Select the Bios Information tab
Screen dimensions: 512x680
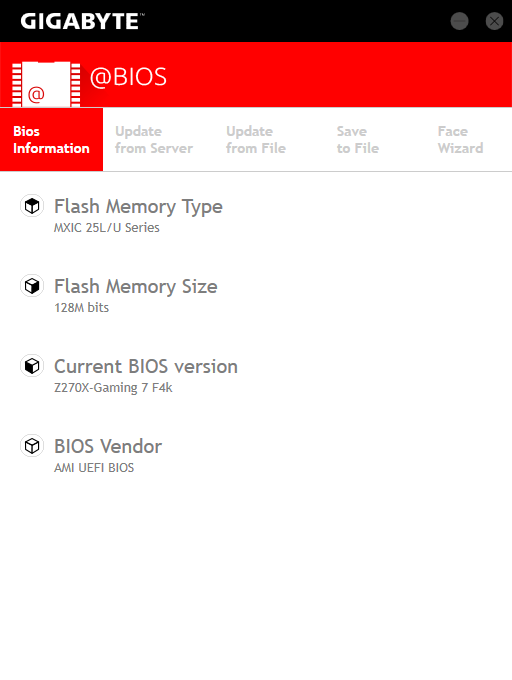[51, 140]
